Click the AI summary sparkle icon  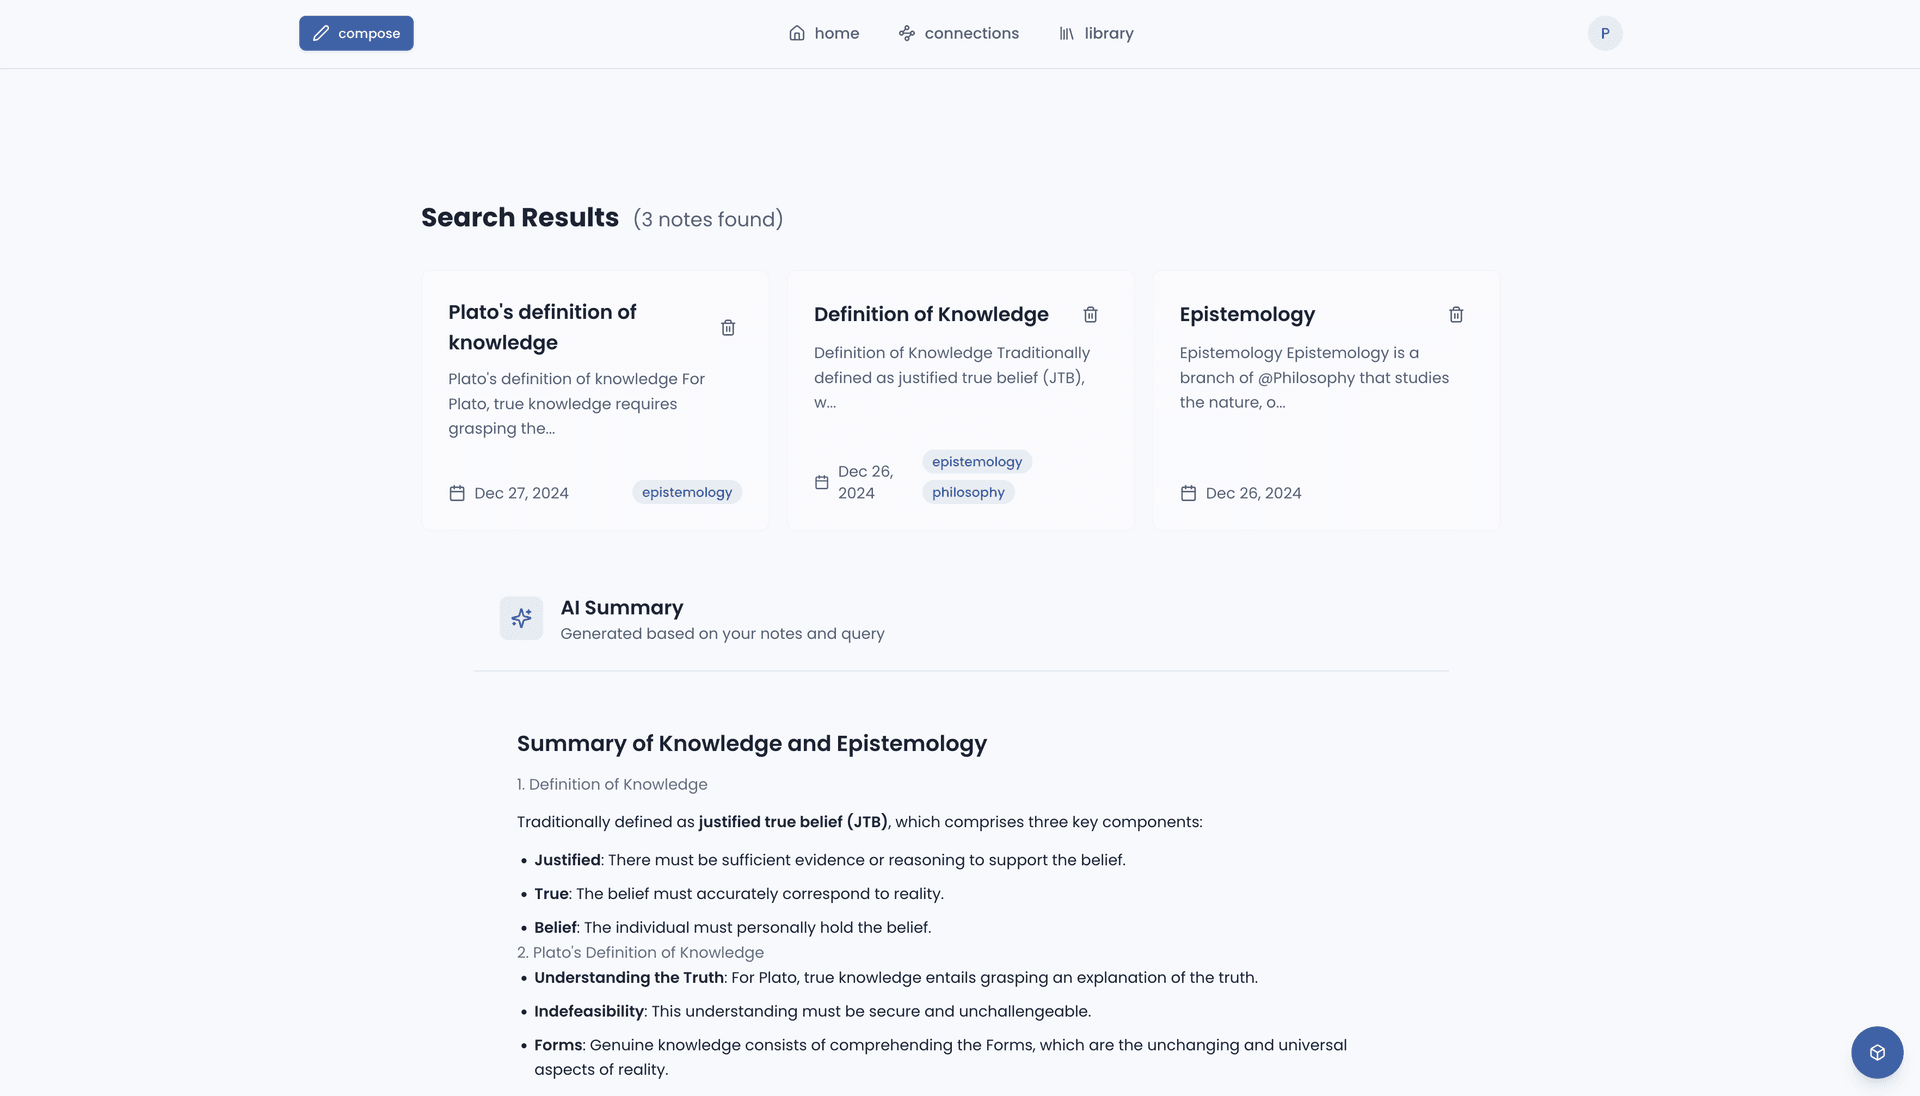[521, 617]
